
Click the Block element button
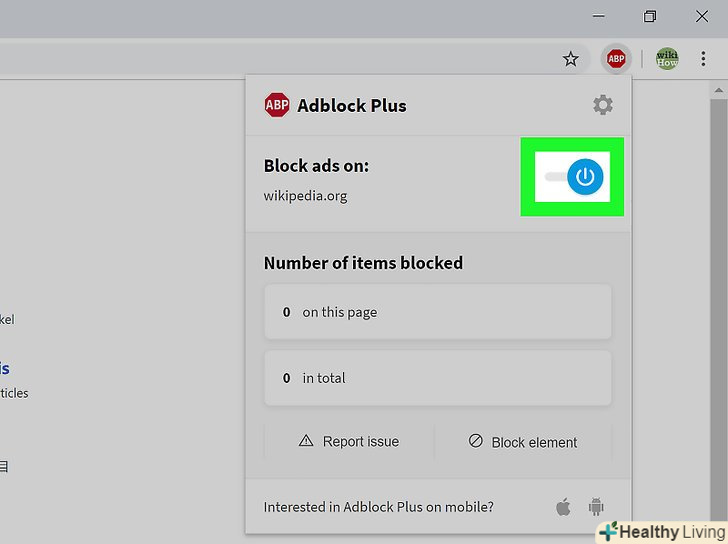click(523, 442)
